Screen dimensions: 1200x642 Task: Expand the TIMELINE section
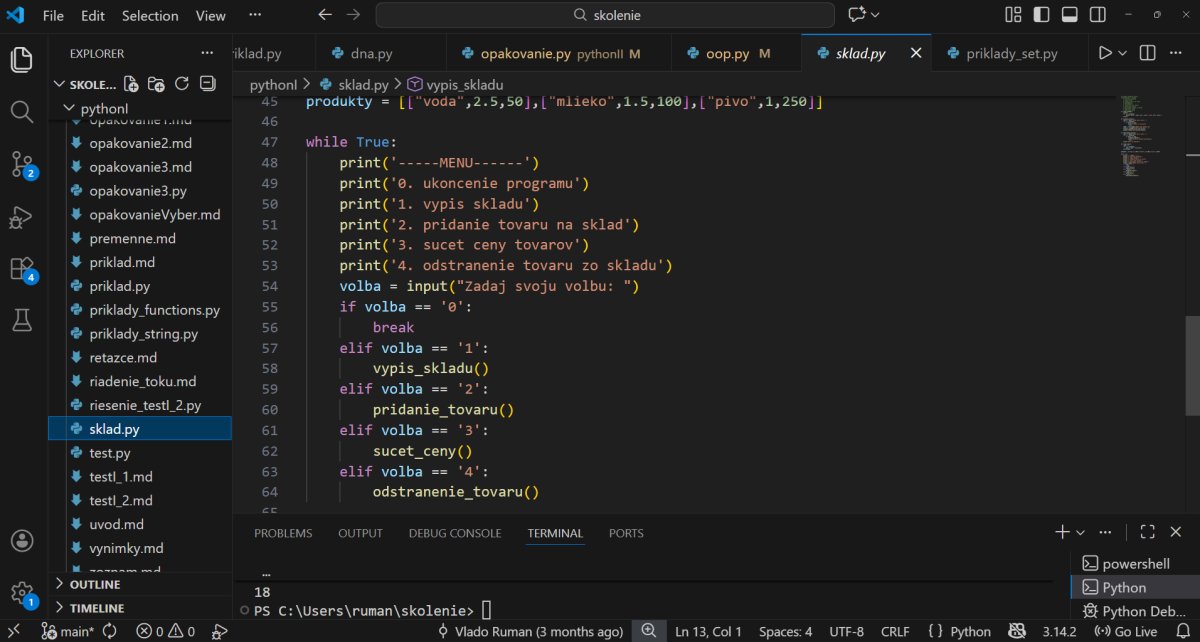[96, 608]
